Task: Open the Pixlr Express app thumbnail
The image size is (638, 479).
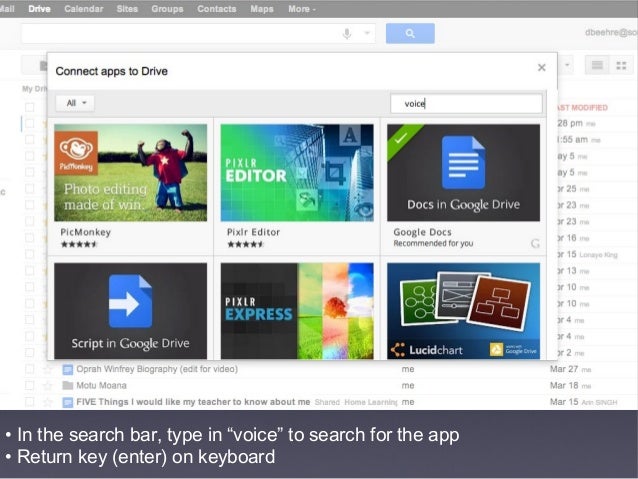Action: click(297, 311)
